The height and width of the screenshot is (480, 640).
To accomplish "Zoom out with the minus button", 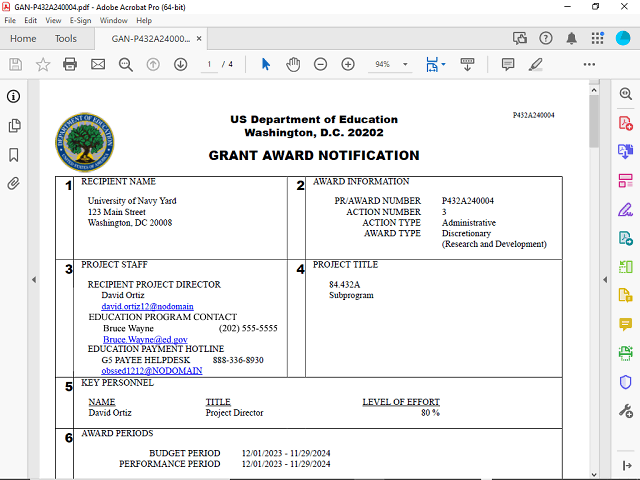I will pos(320,64).
